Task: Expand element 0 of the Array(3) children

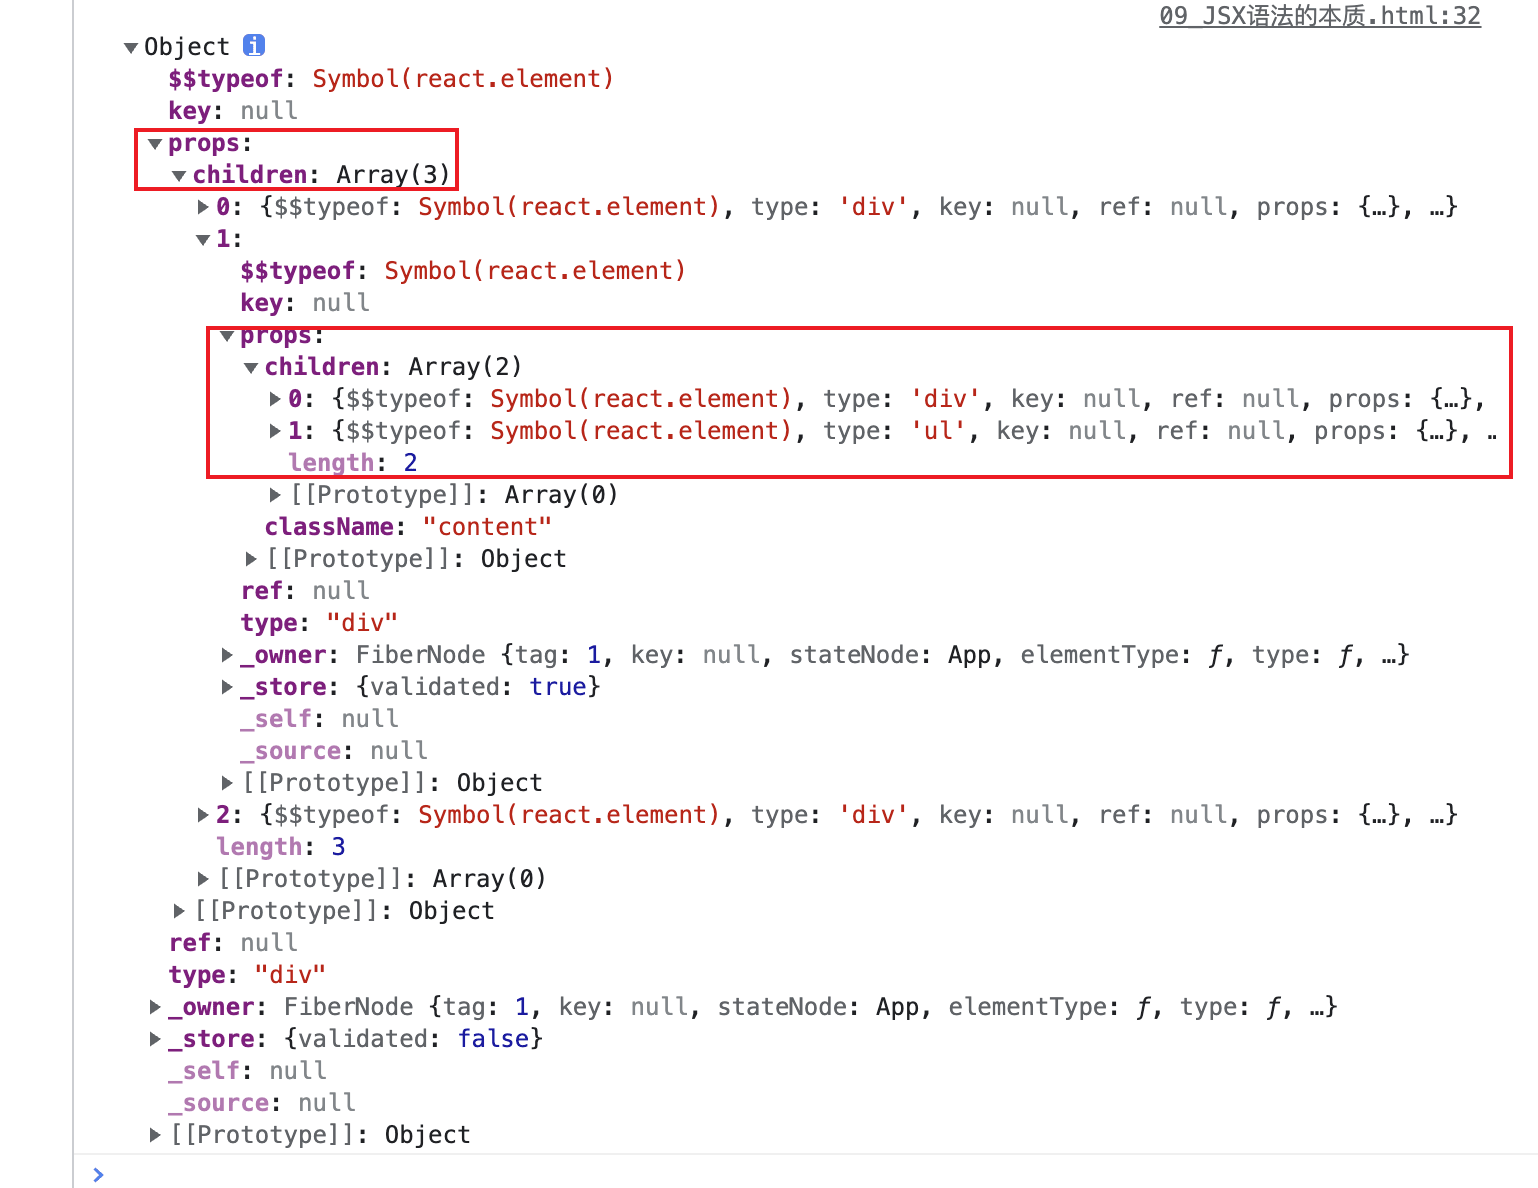Action: pos(203,207)
